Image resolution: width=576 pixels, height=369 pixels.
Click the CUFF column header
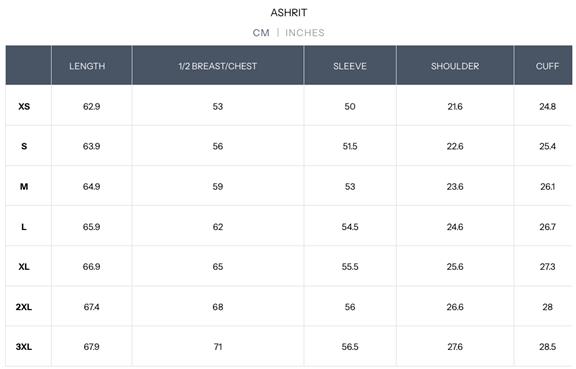pos(547,66)
